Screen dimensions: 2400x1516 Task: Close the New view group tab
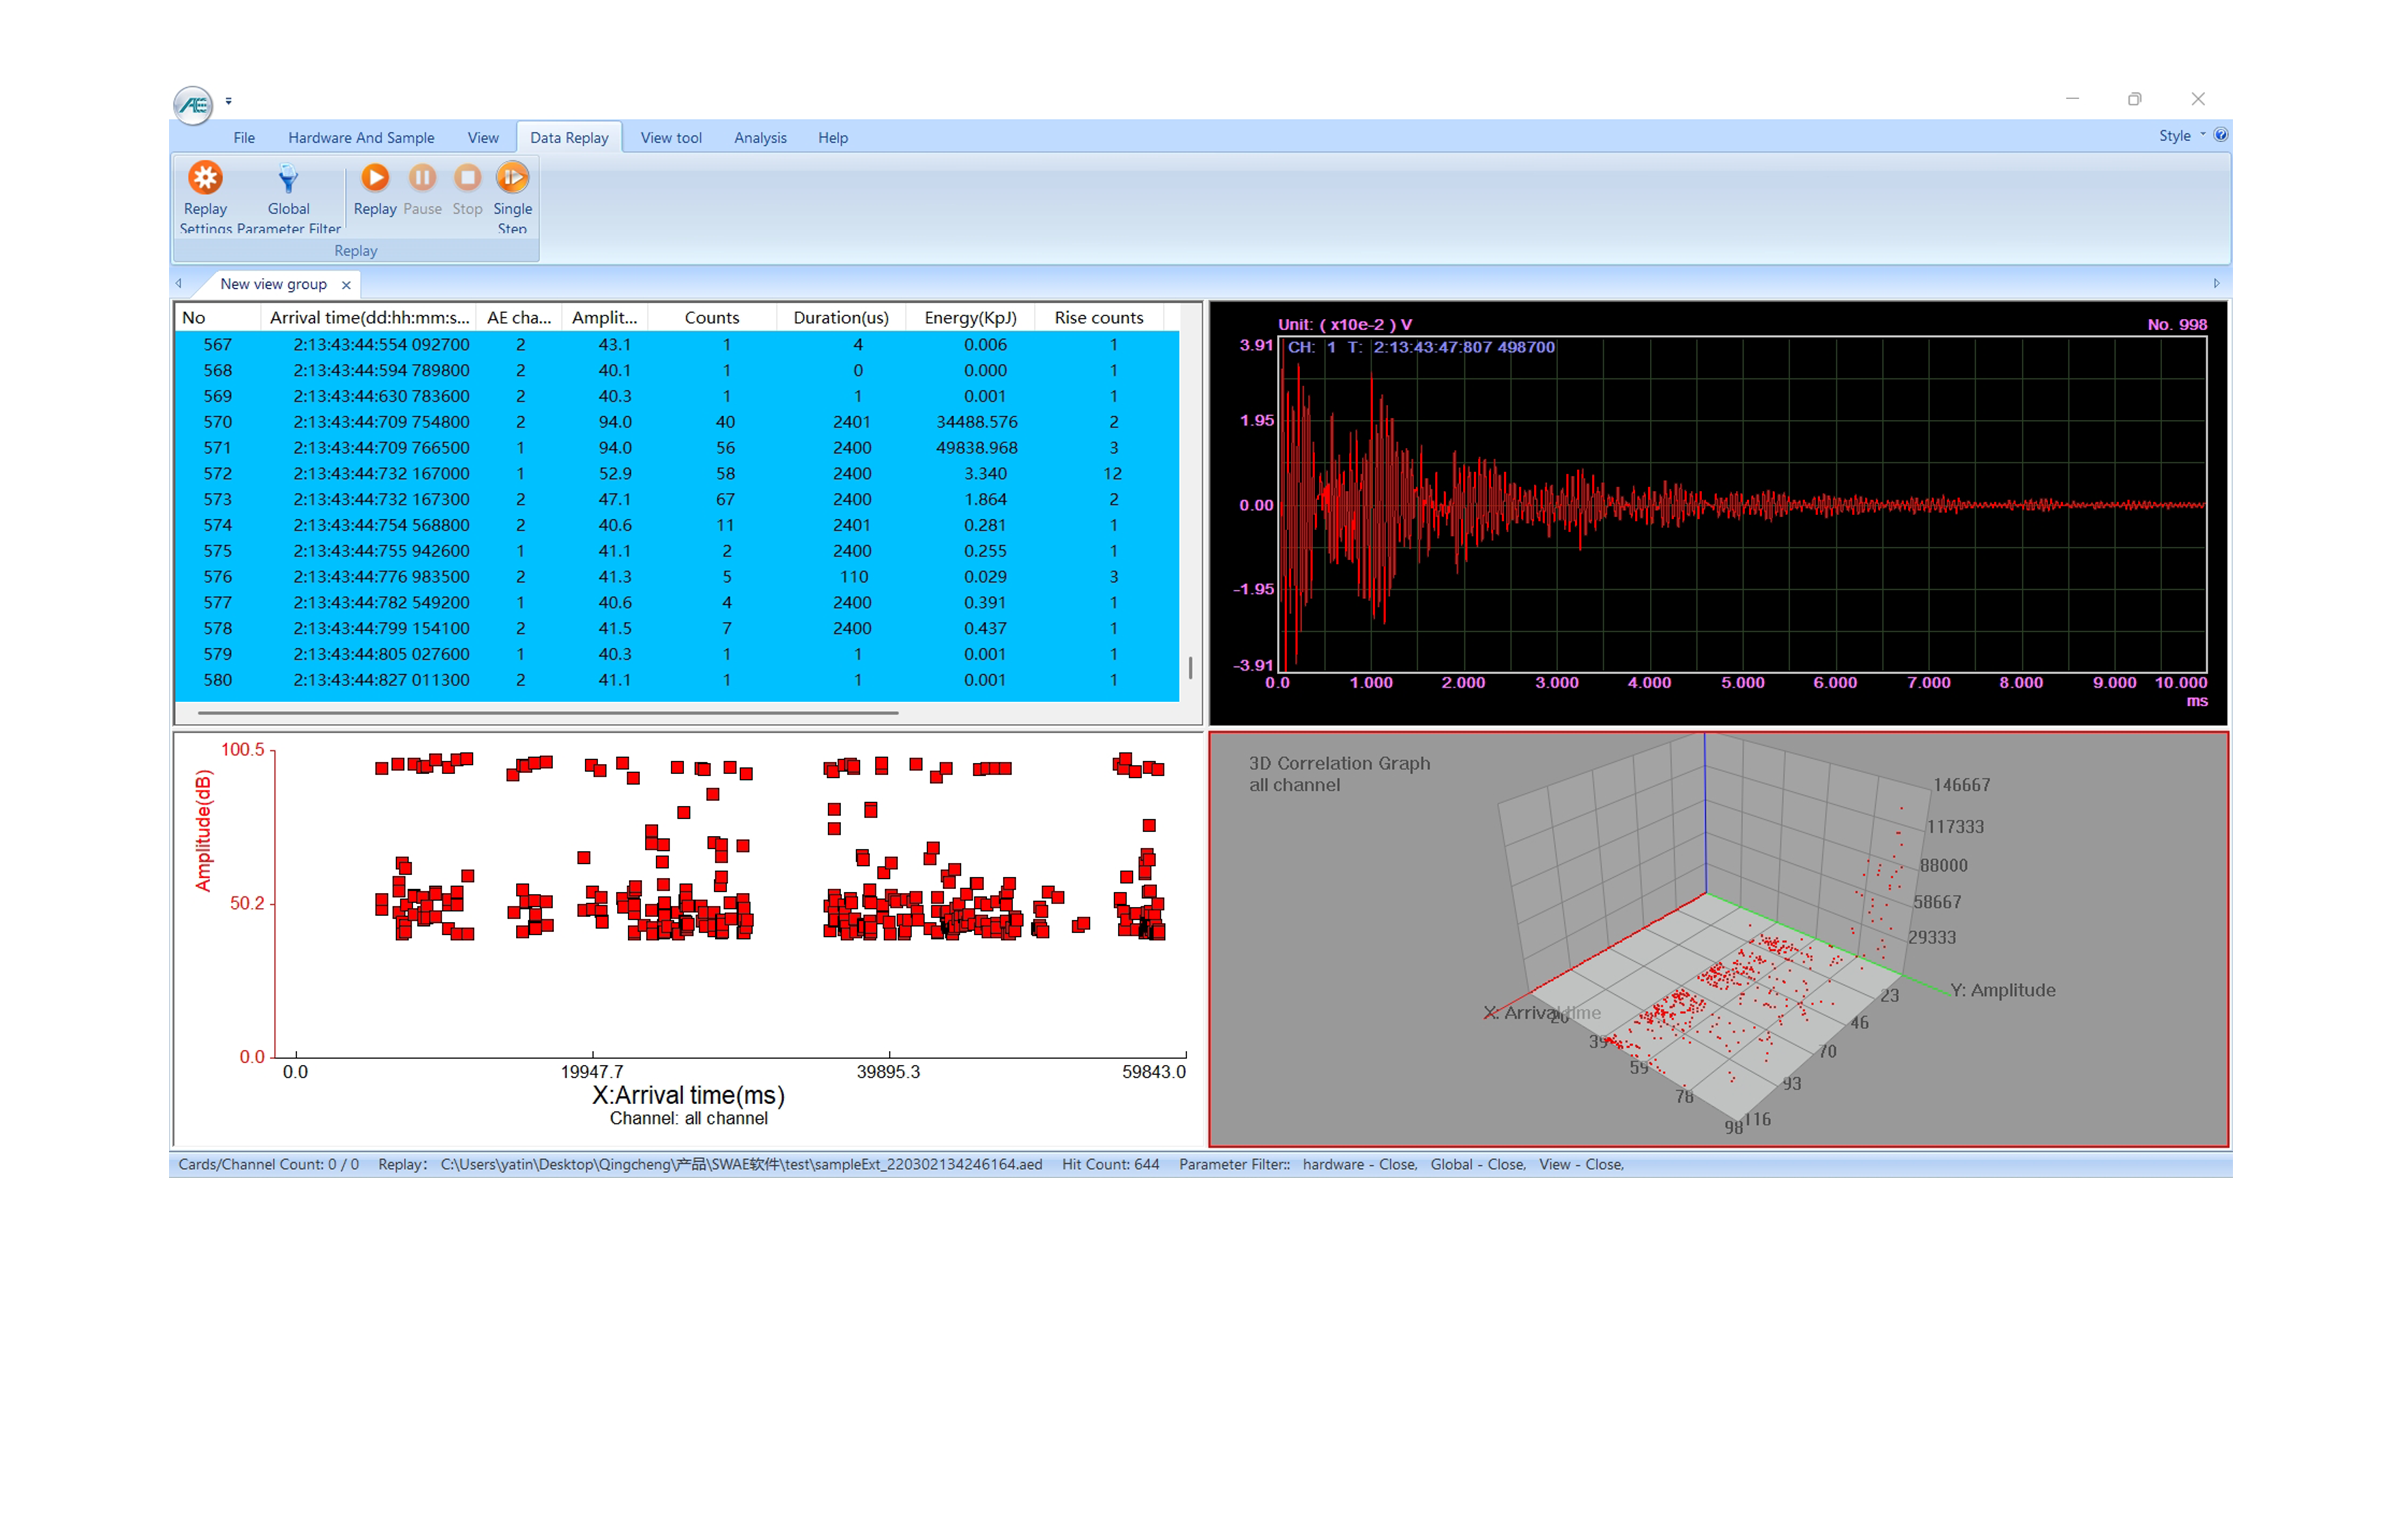(346, 285)
